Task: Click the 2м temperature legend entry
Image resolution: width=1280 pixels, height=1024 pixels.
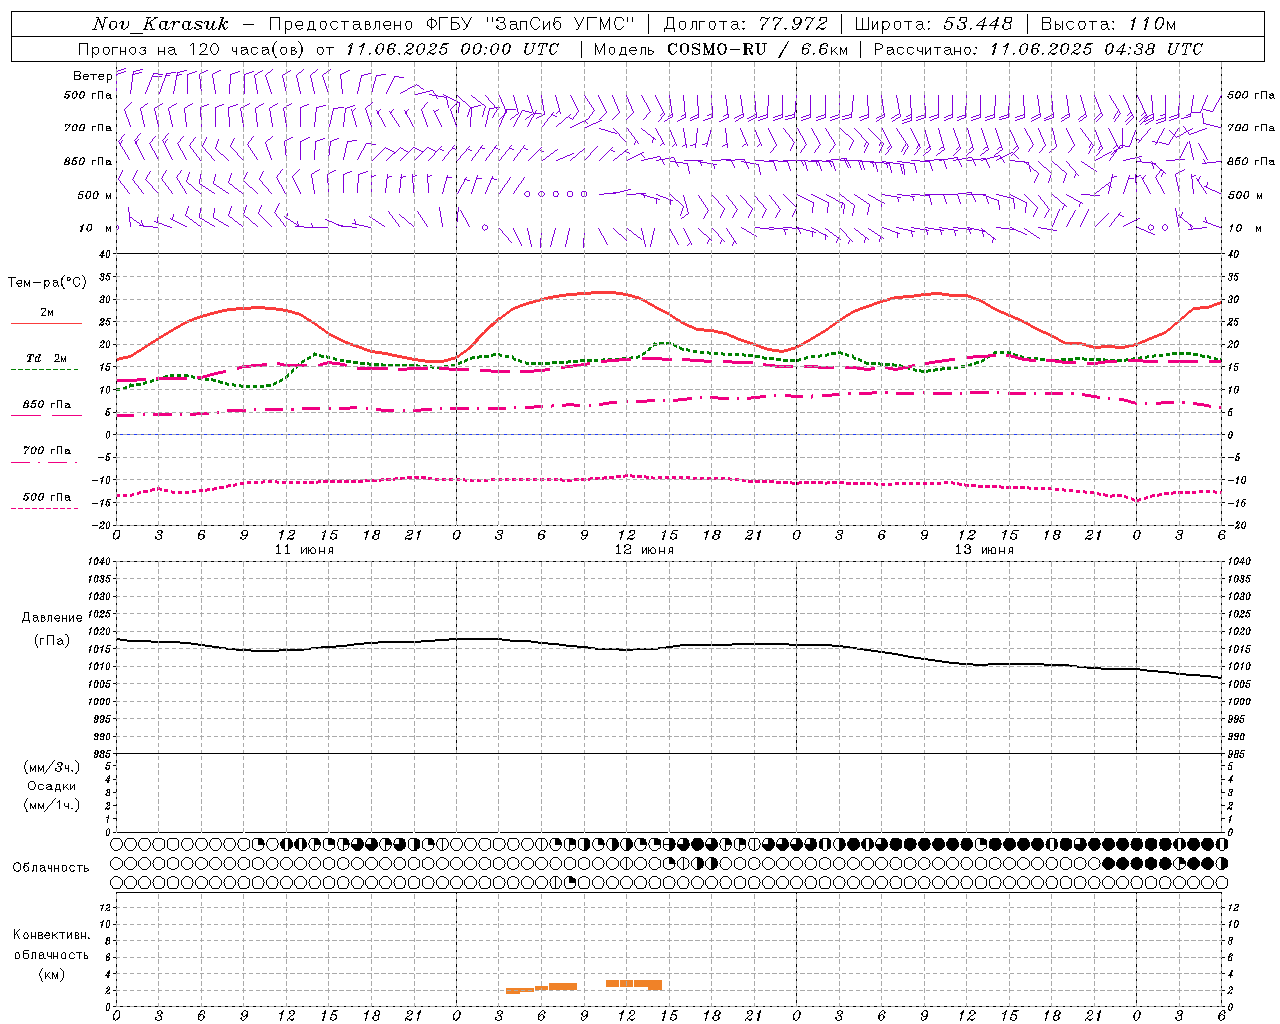Action: tap(47, 313)
